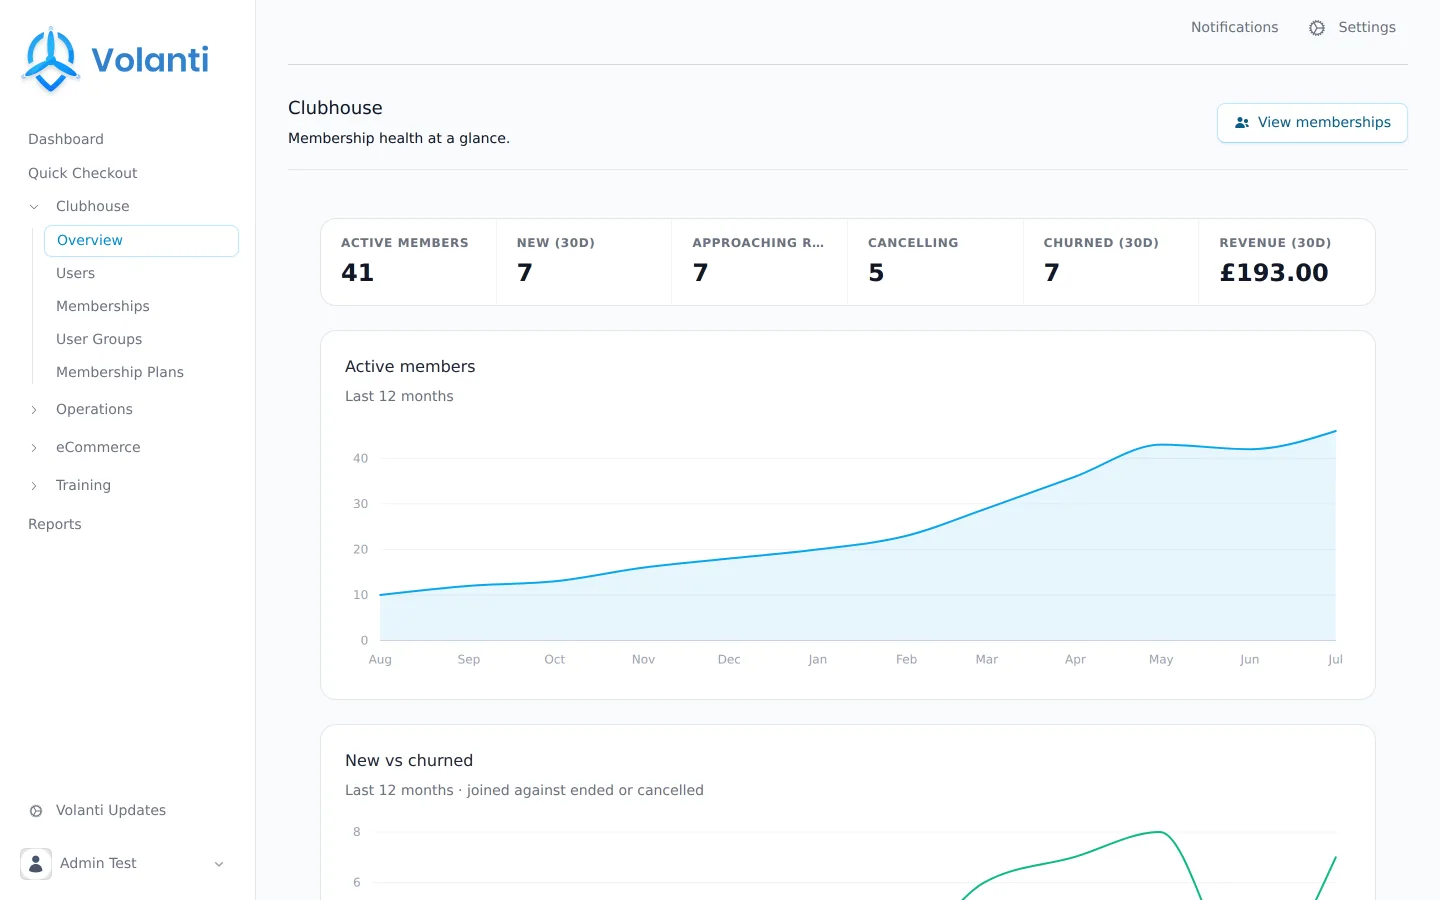The width and height of the screenshot is (1440, 900).
Task: Expand the Training section chevron
Action: coord(34,486)
